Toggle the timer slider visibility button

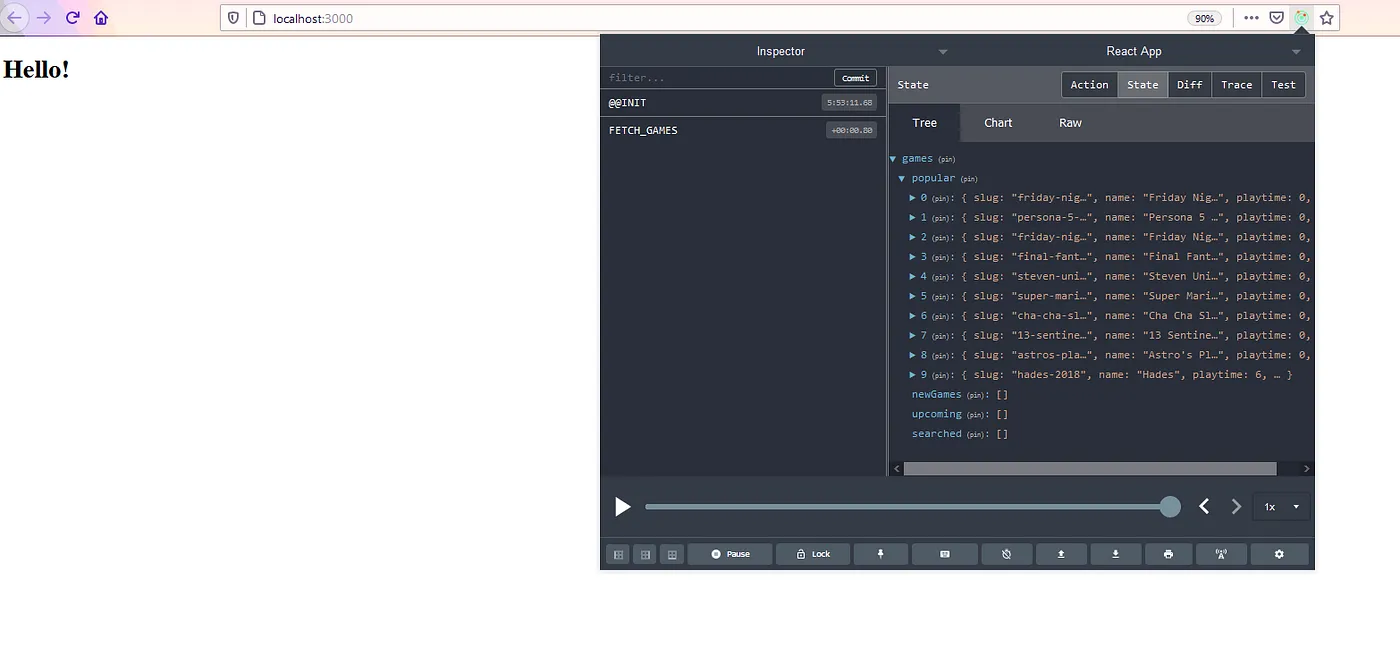pos(1006,554)
